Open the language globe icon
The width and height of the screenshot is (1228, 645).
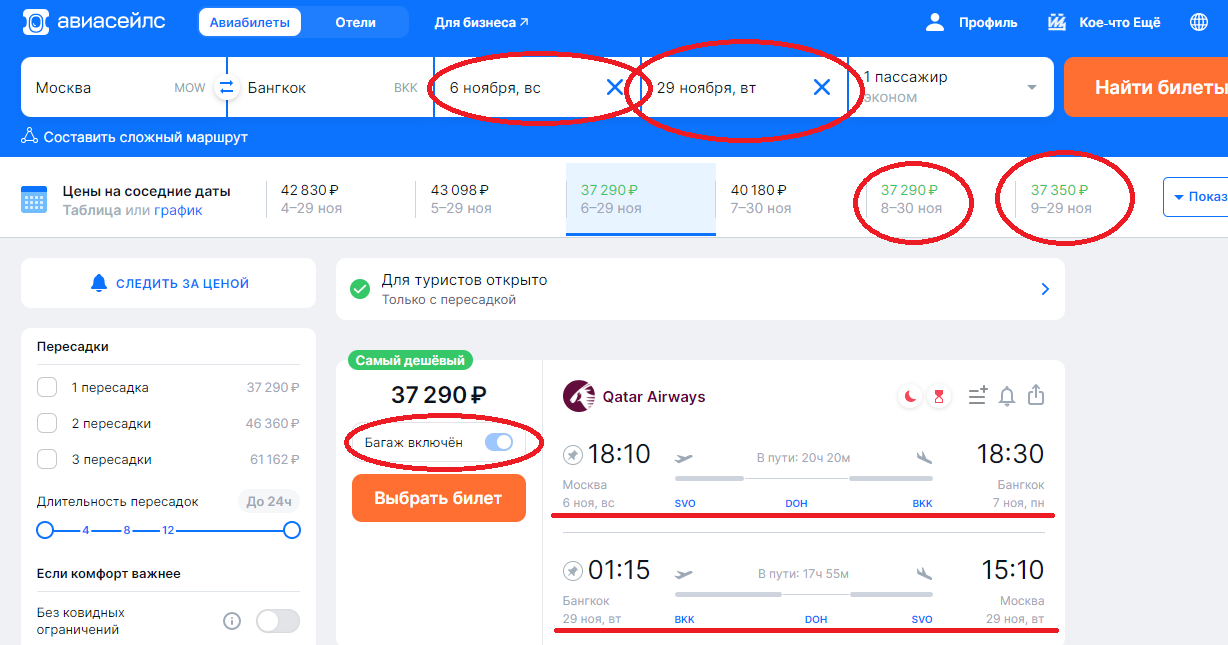click(x=1199, y=22)
